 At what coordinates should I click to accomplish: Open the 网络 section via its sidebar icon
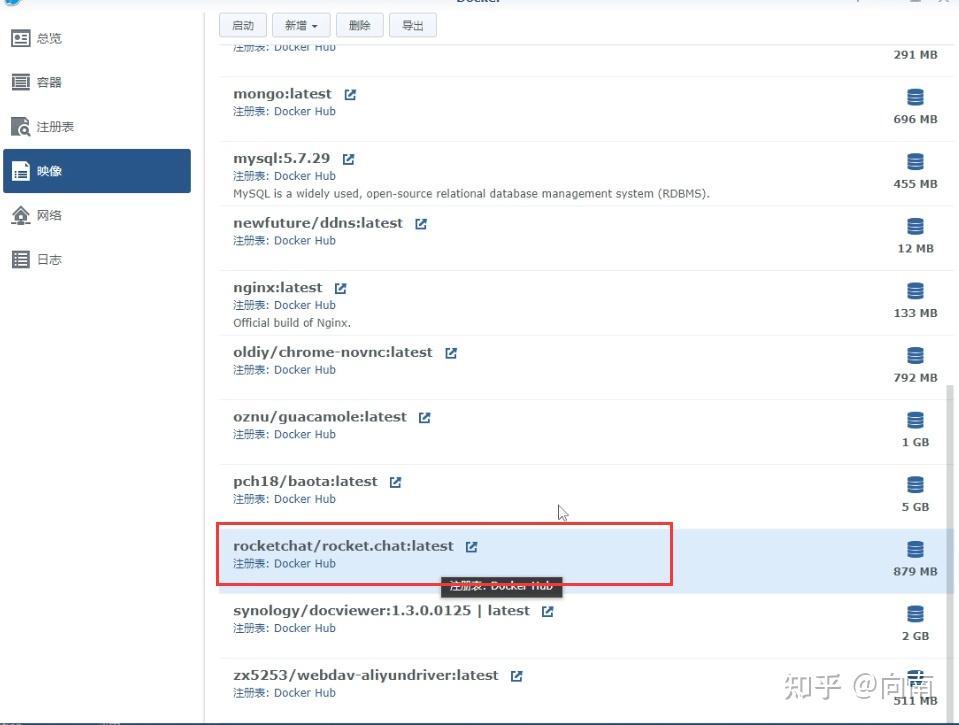click(x=21, y=215)
